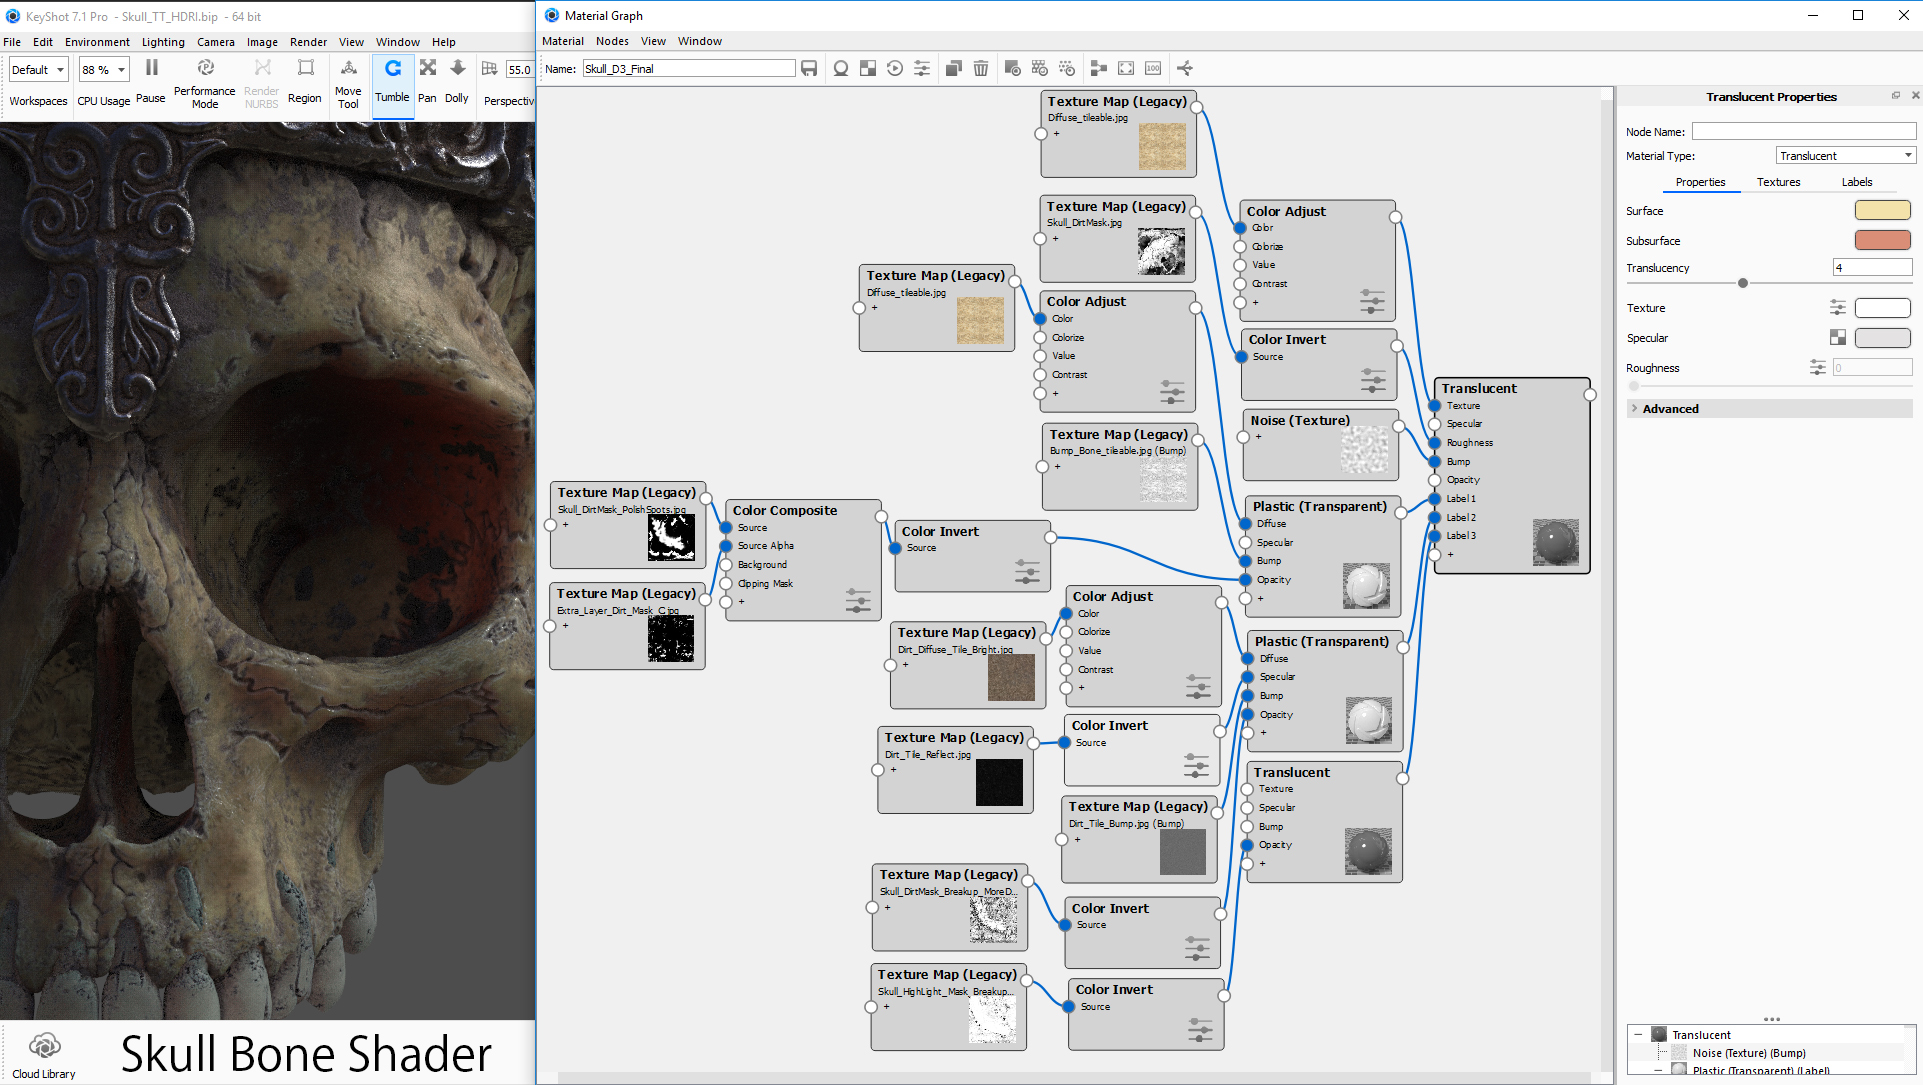
Task: Open the Material Type Translucent dropdown
Action: tap(1845, 155)
